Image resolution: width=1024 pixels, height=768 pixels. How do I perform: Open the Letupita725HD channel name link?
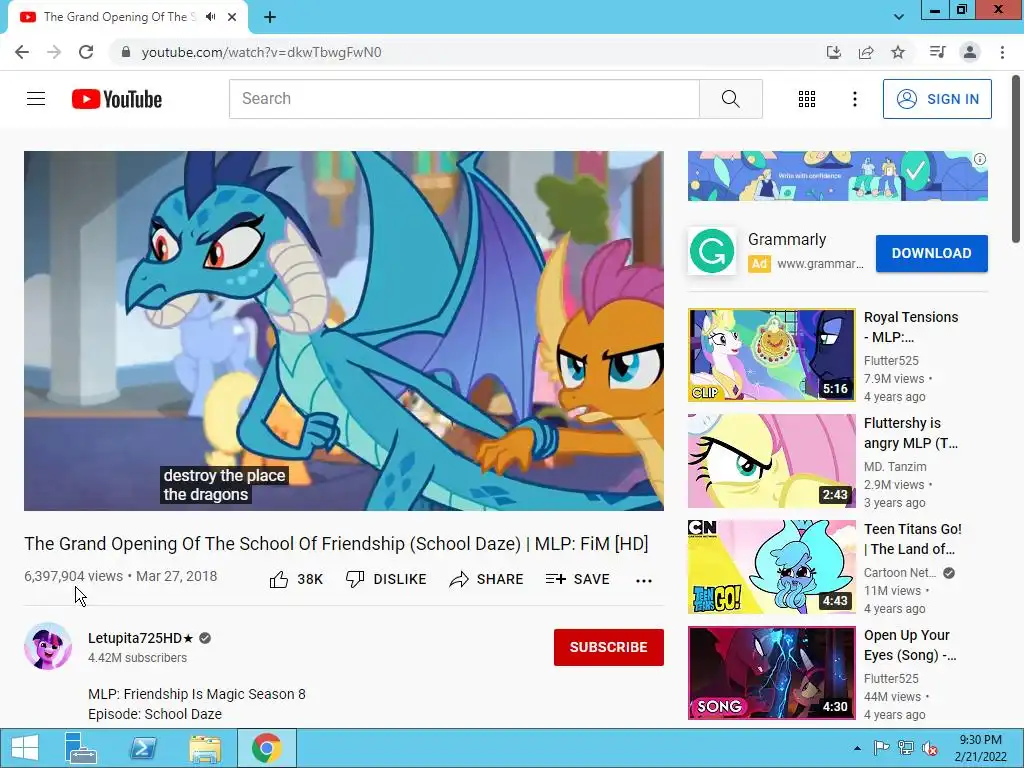141,638
